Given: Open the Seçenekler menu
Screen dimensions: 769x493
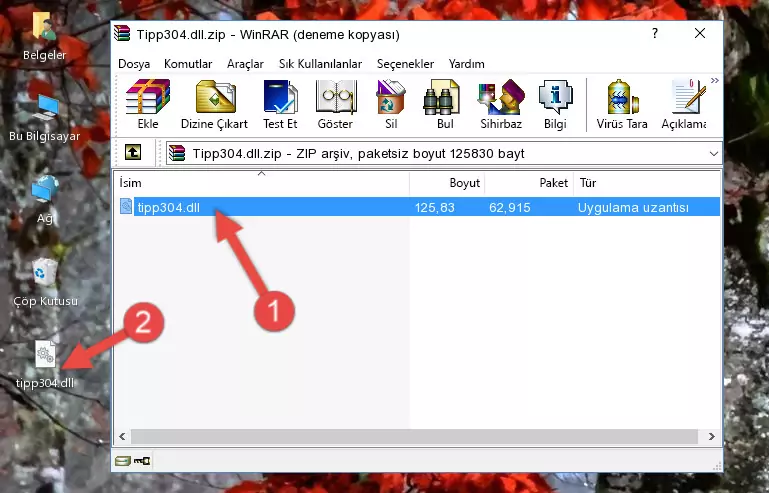Looking at the screenshot, I should [x=405, y=64].
